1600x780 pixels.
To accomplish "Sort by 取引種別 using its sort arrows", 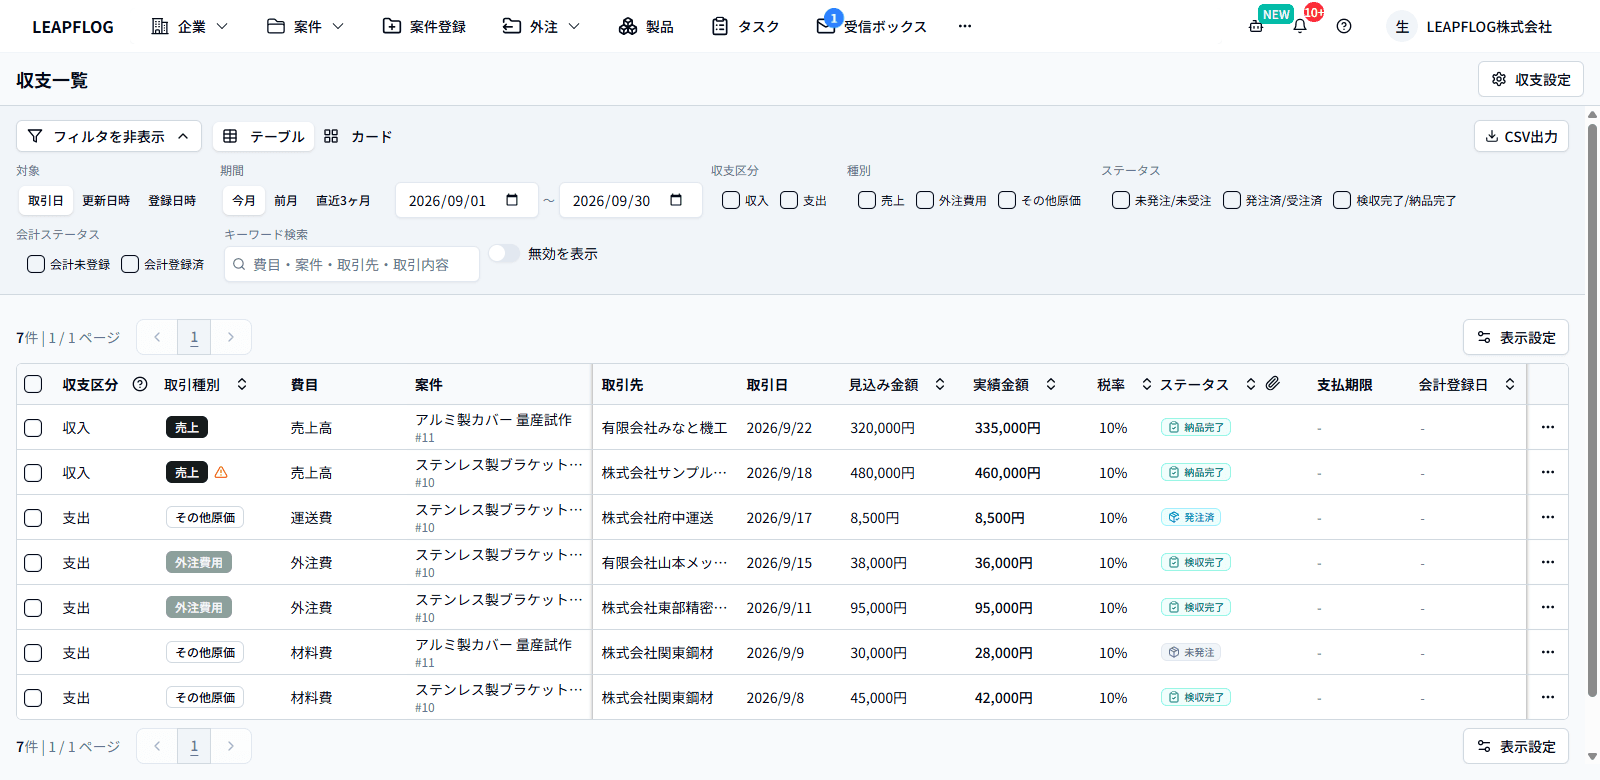I will click(x=242, y=384).
